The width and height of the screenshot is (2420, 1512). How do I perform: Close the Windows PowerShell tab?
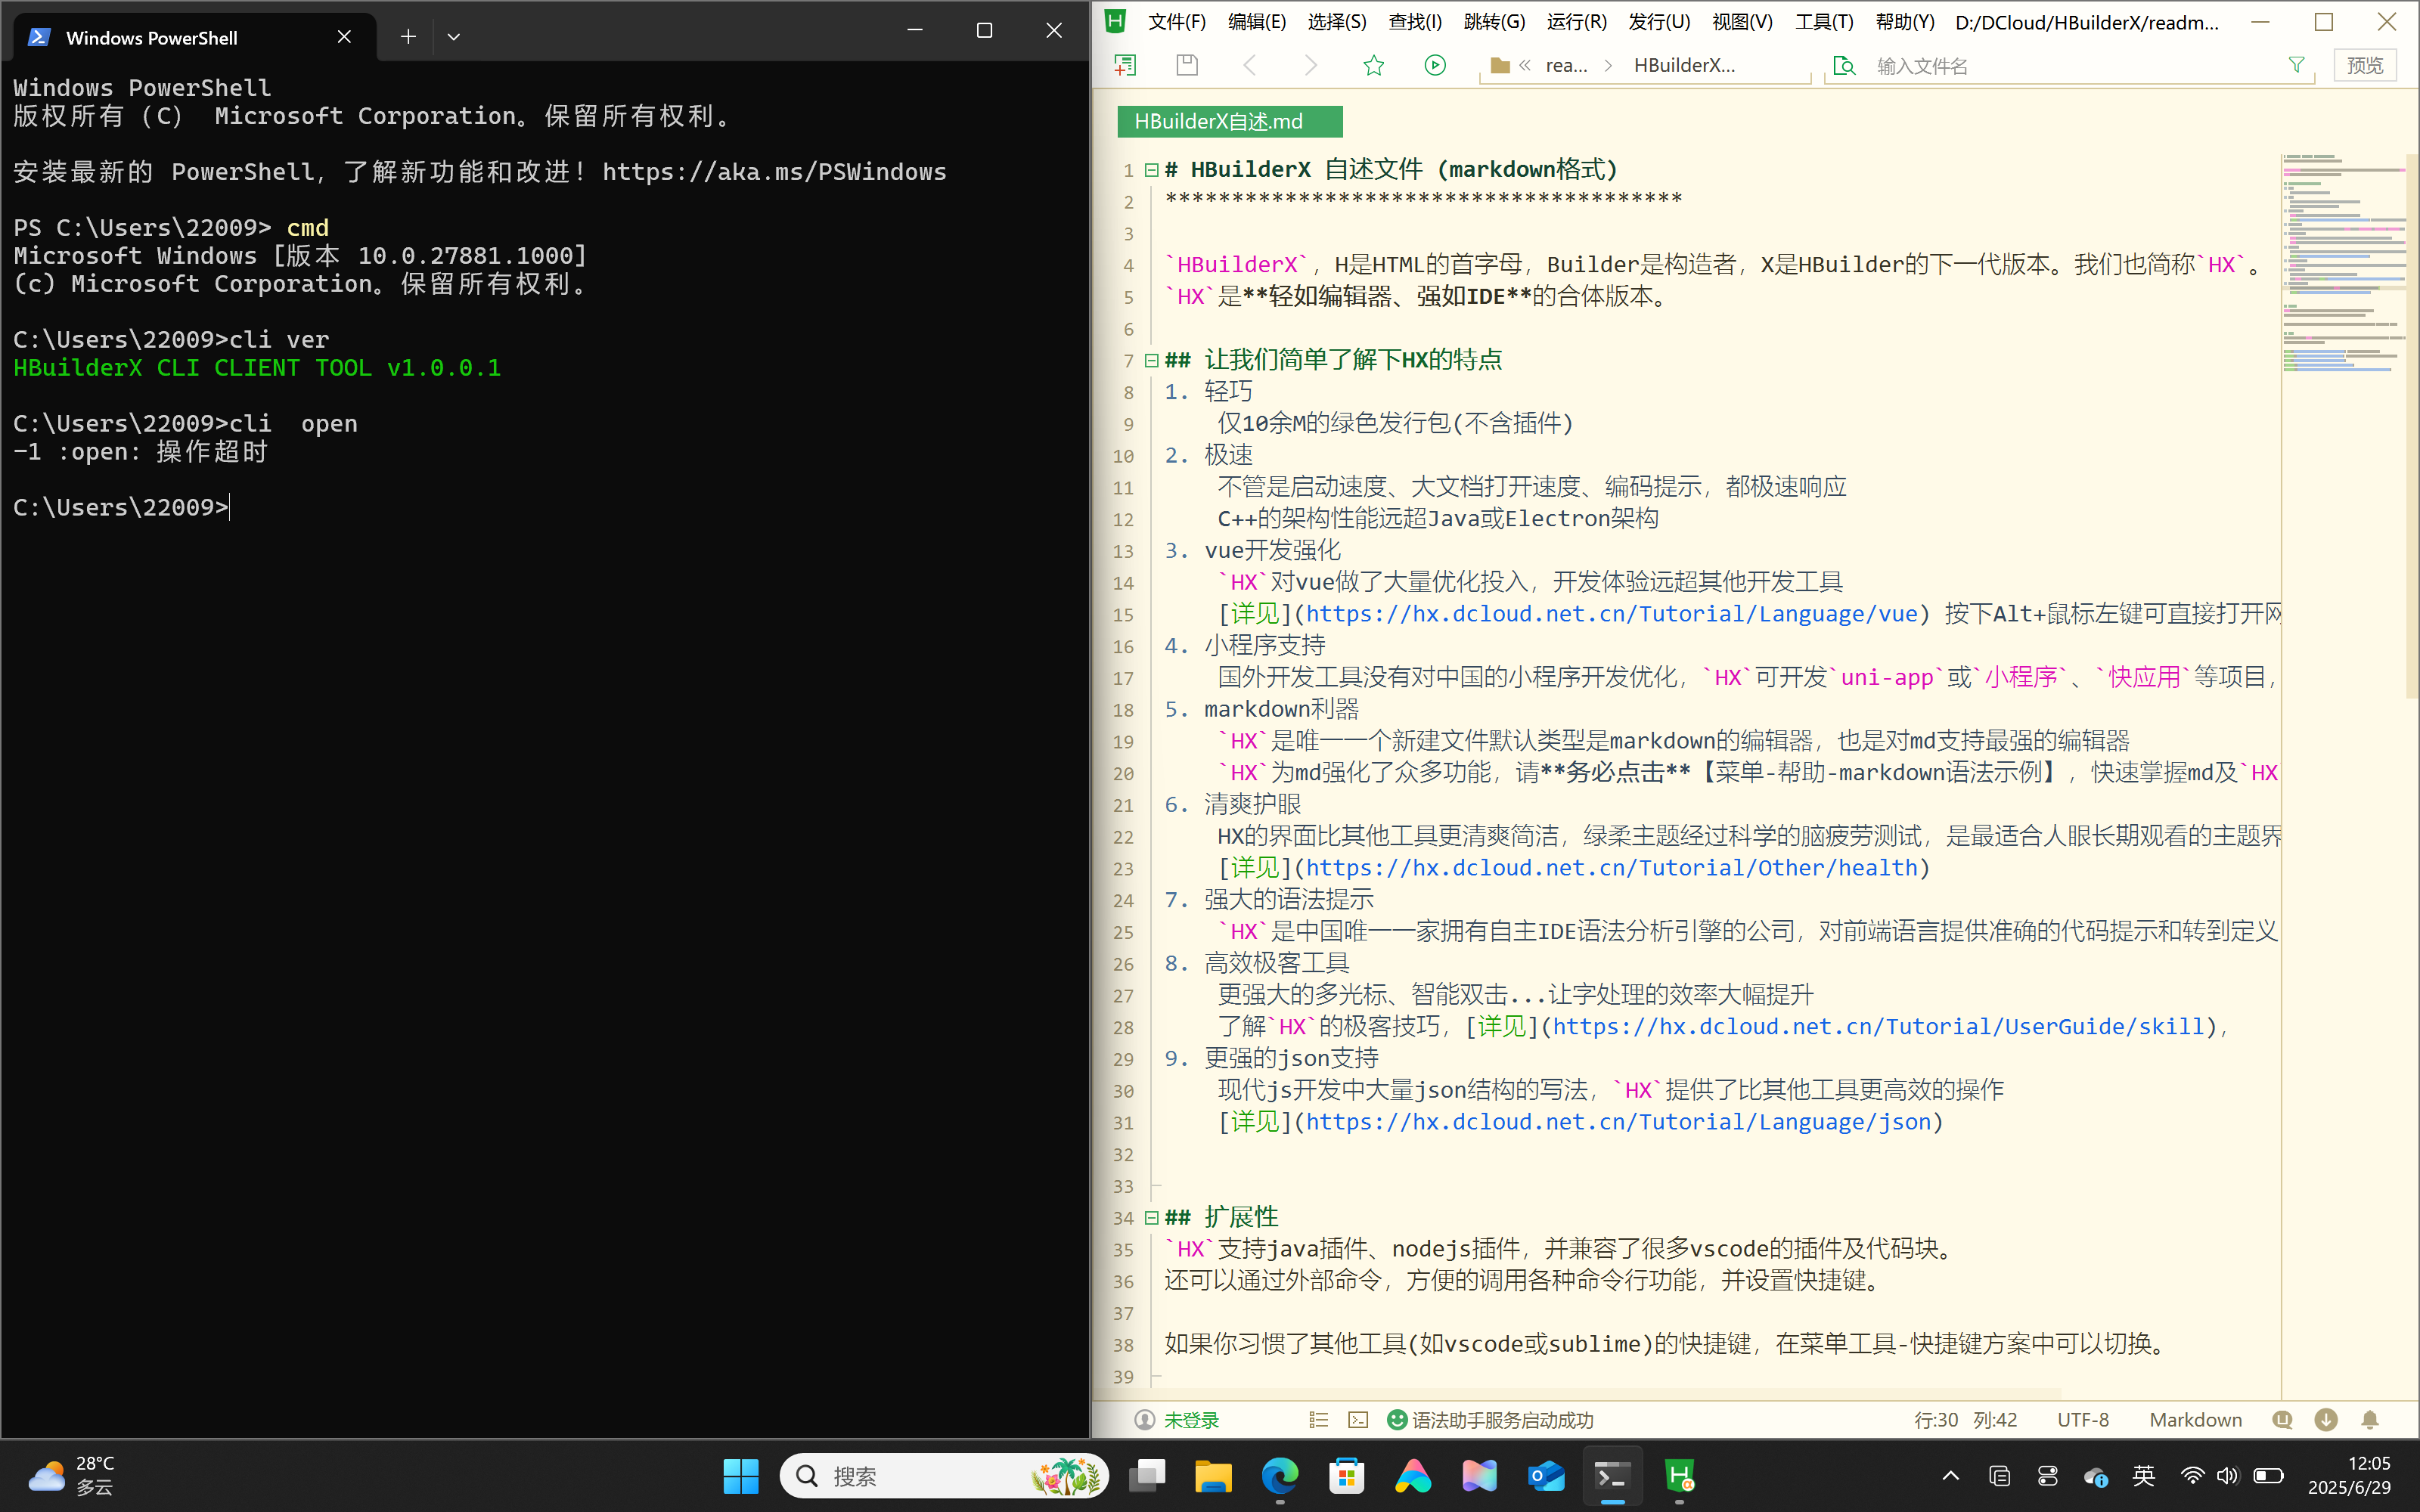(x=344, y=37)
